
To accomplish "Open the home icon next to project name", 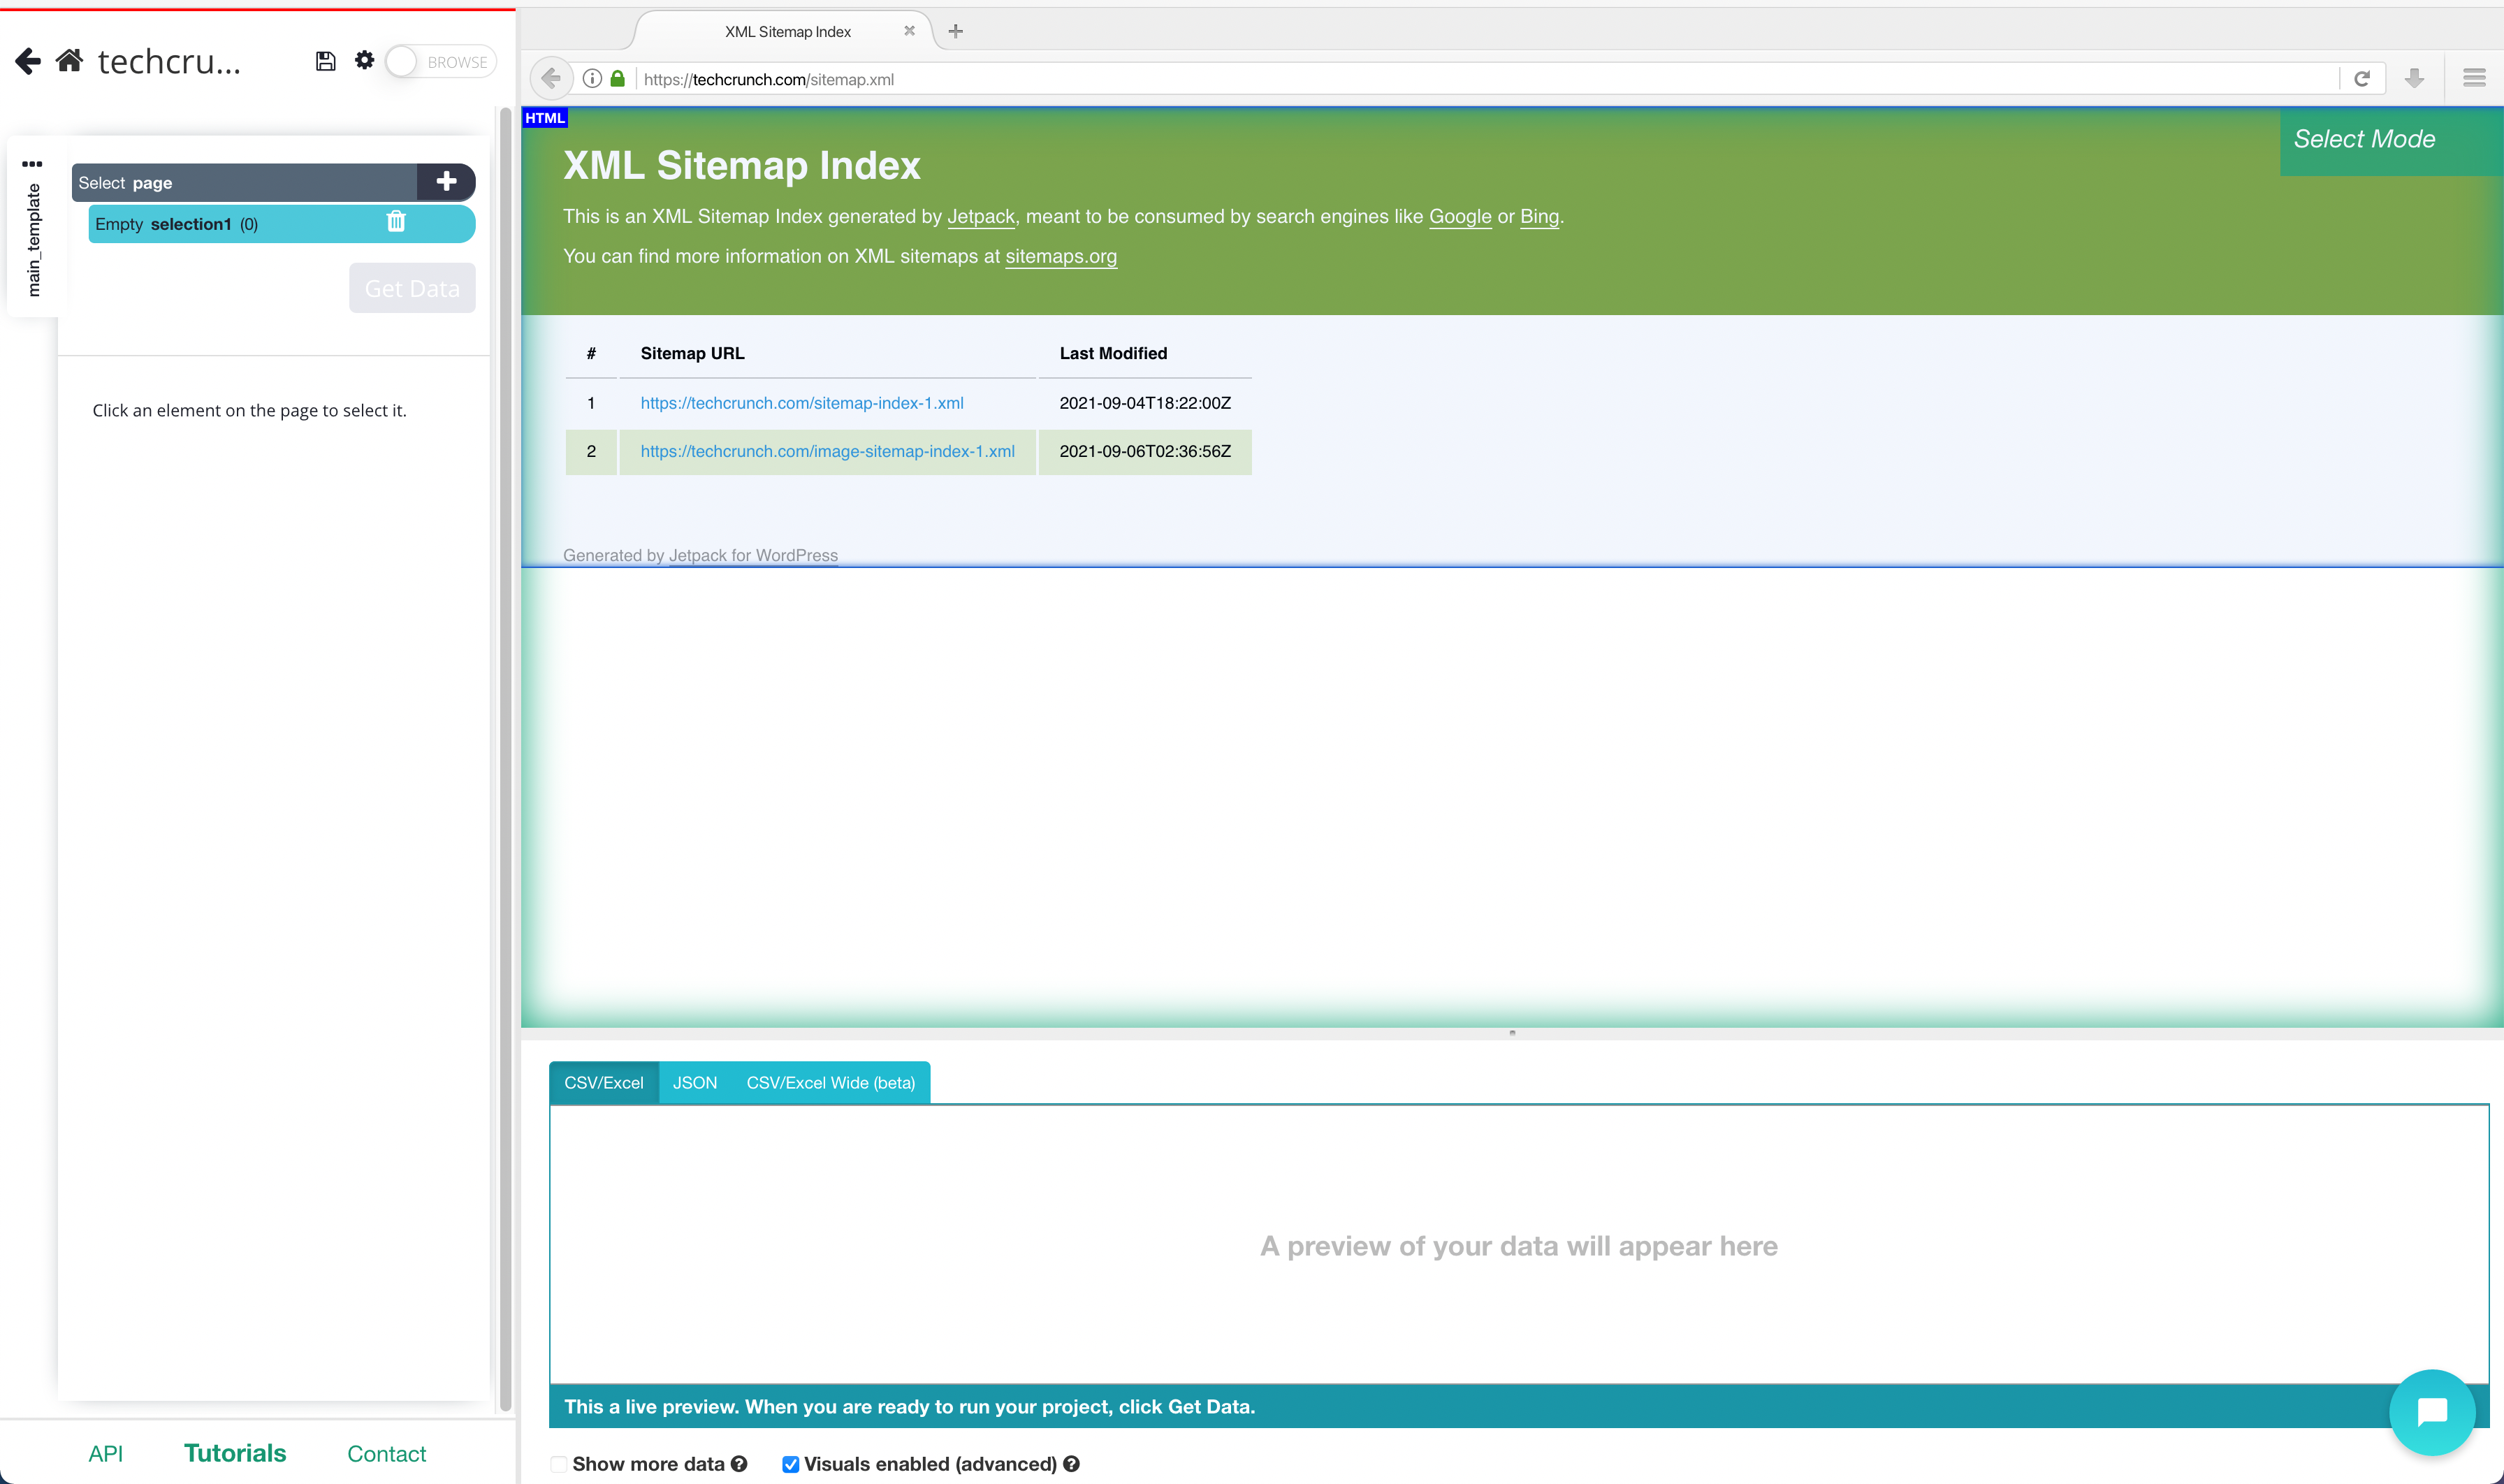I will 69,61.
